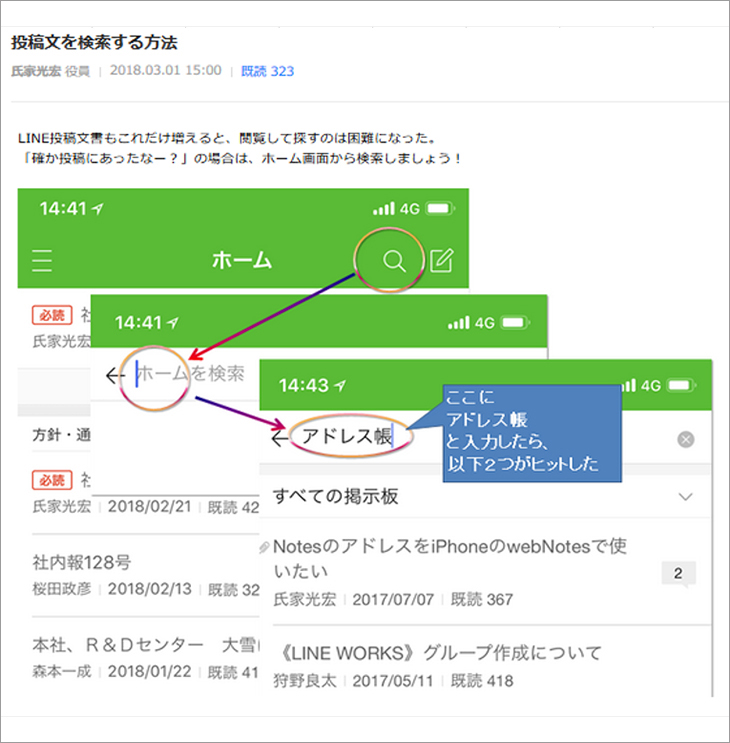Viewport: 730px width, 743px height.
Task: Click the magnifier search icon beside ホーム
Action: pyautogui.click(x=395, y=262)
